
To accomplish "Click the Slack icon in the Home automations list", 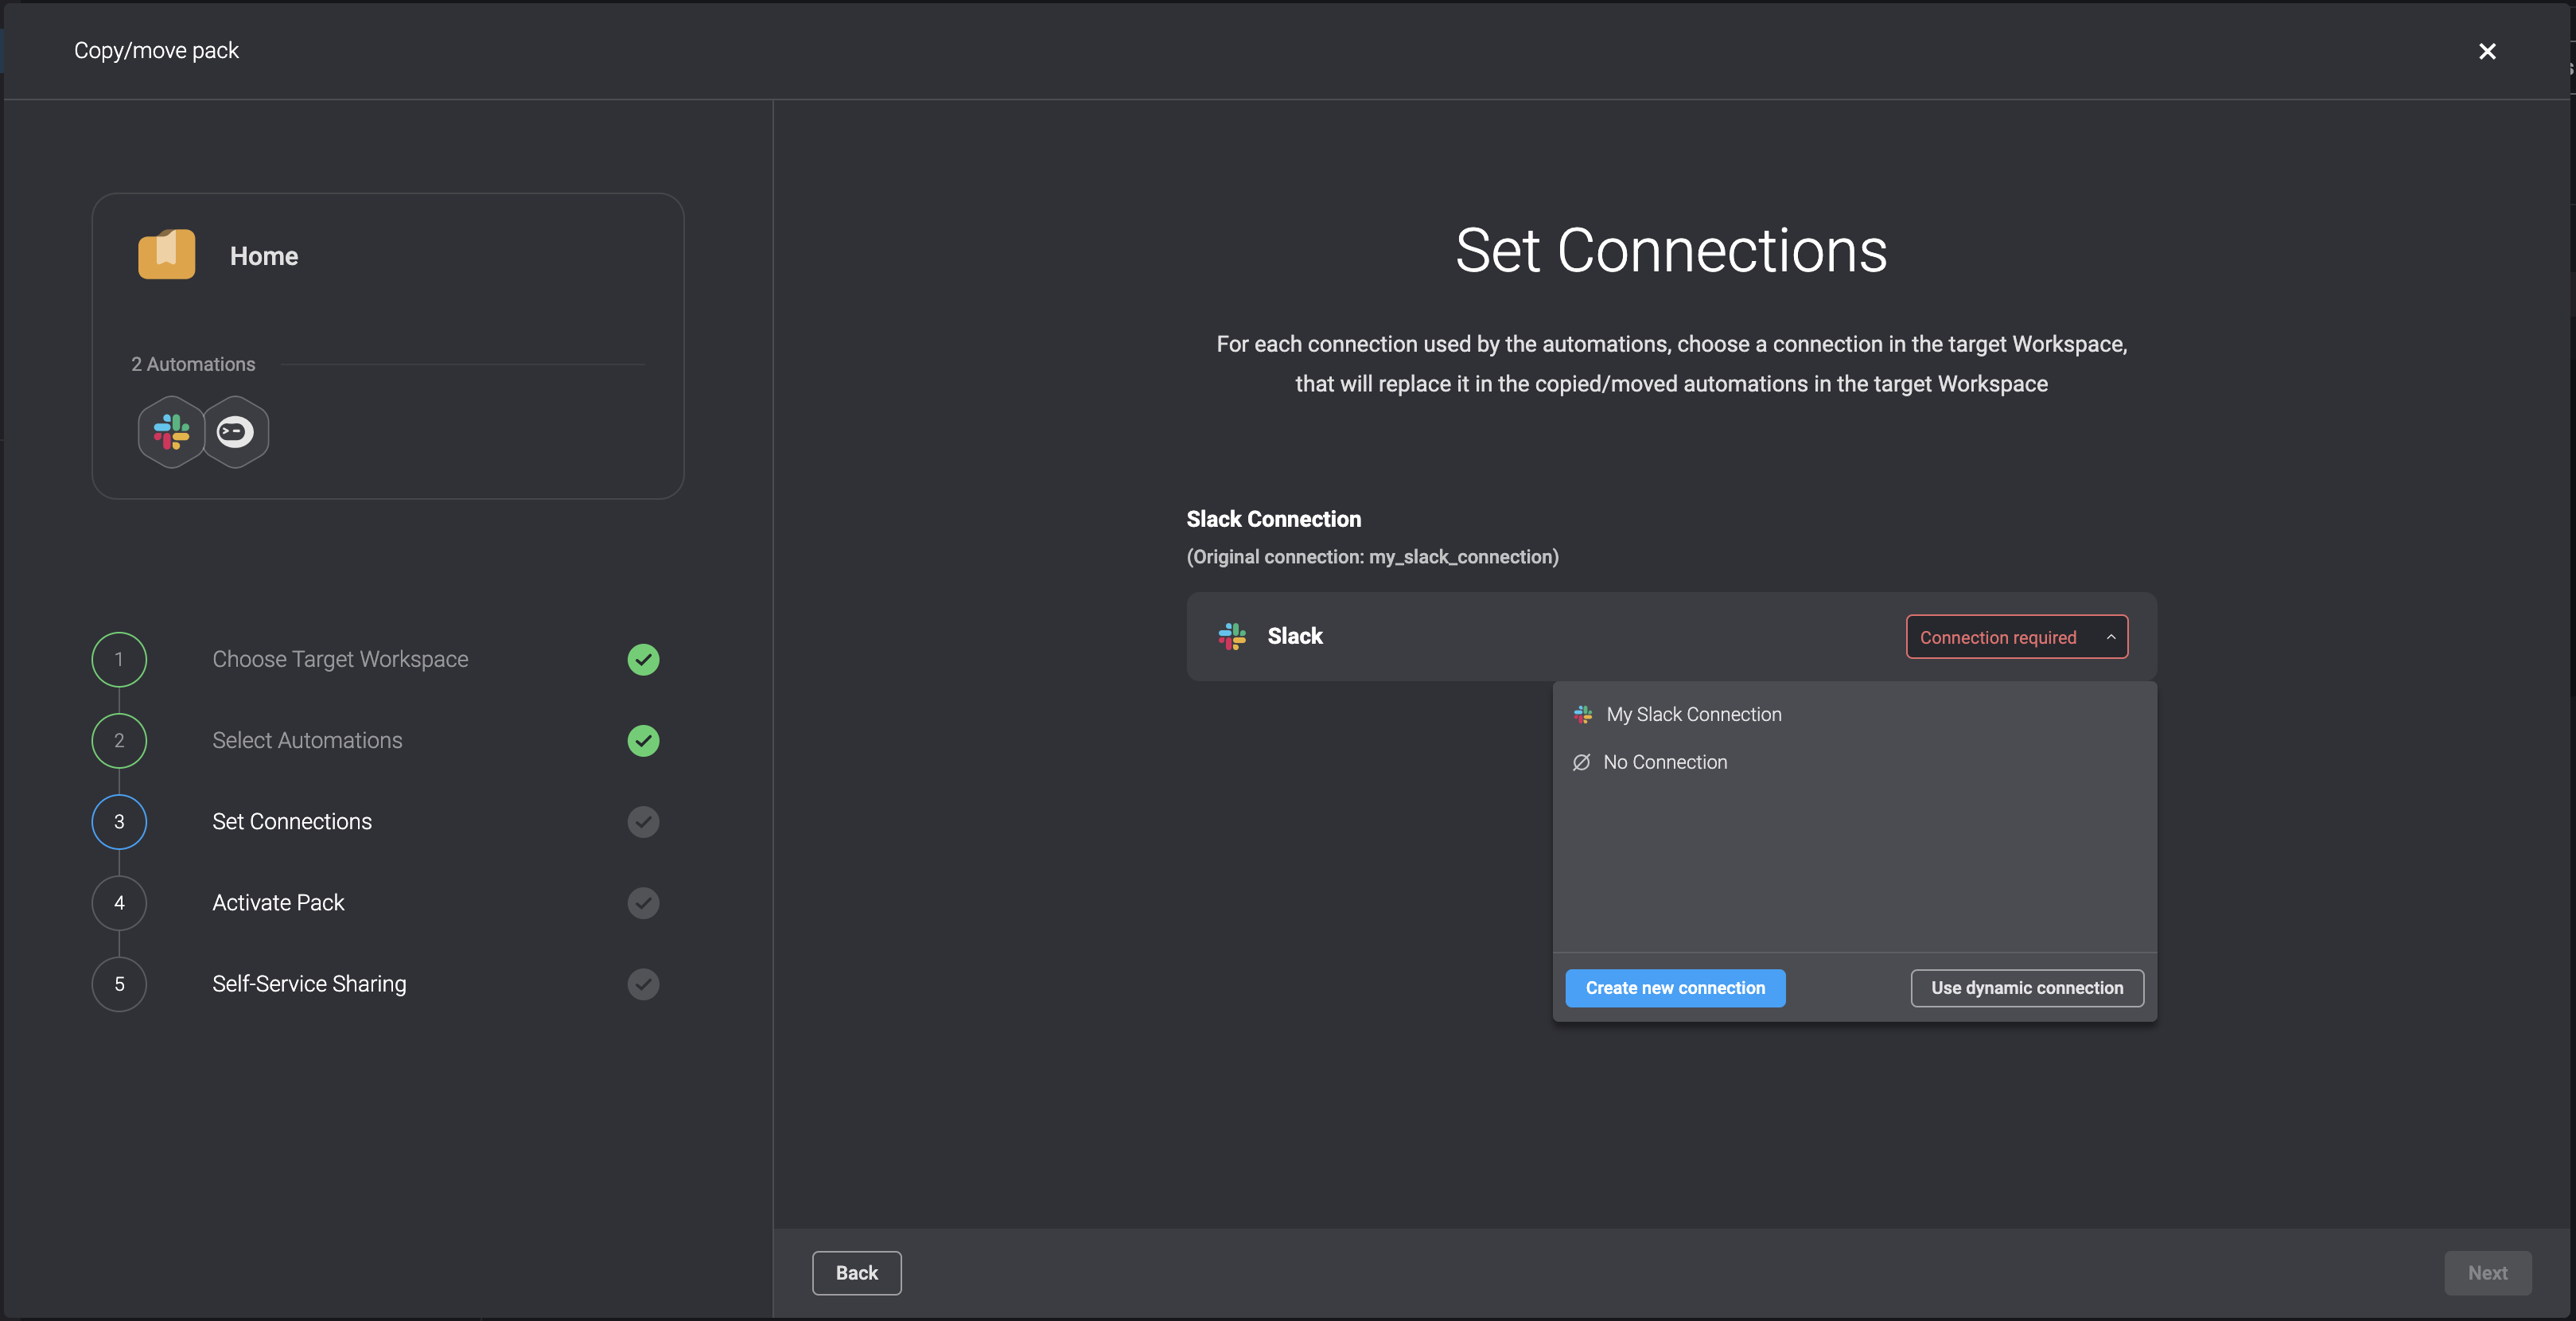I will point(172,431).
